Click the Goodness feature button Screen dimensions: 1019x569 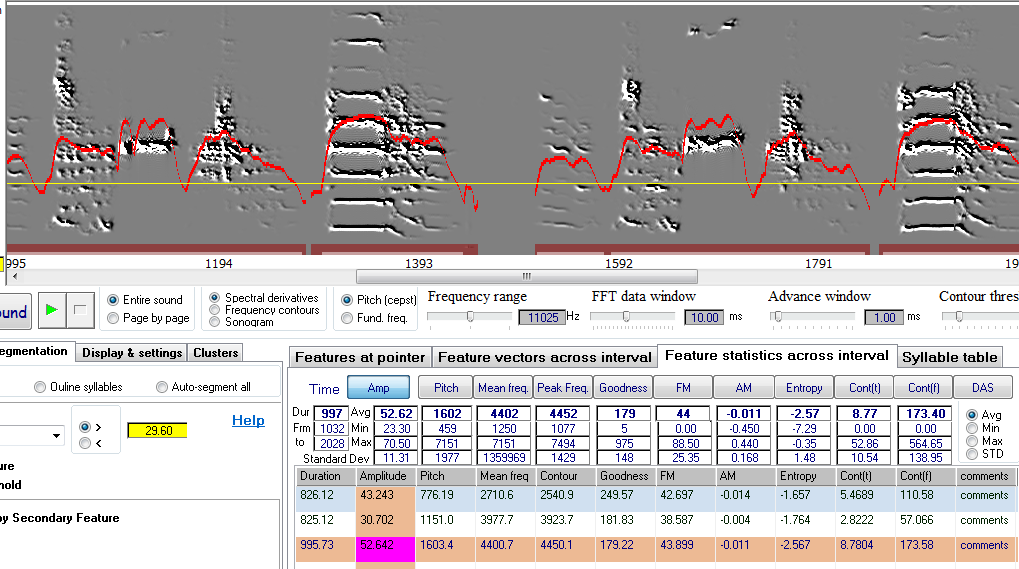coord(624,388)
